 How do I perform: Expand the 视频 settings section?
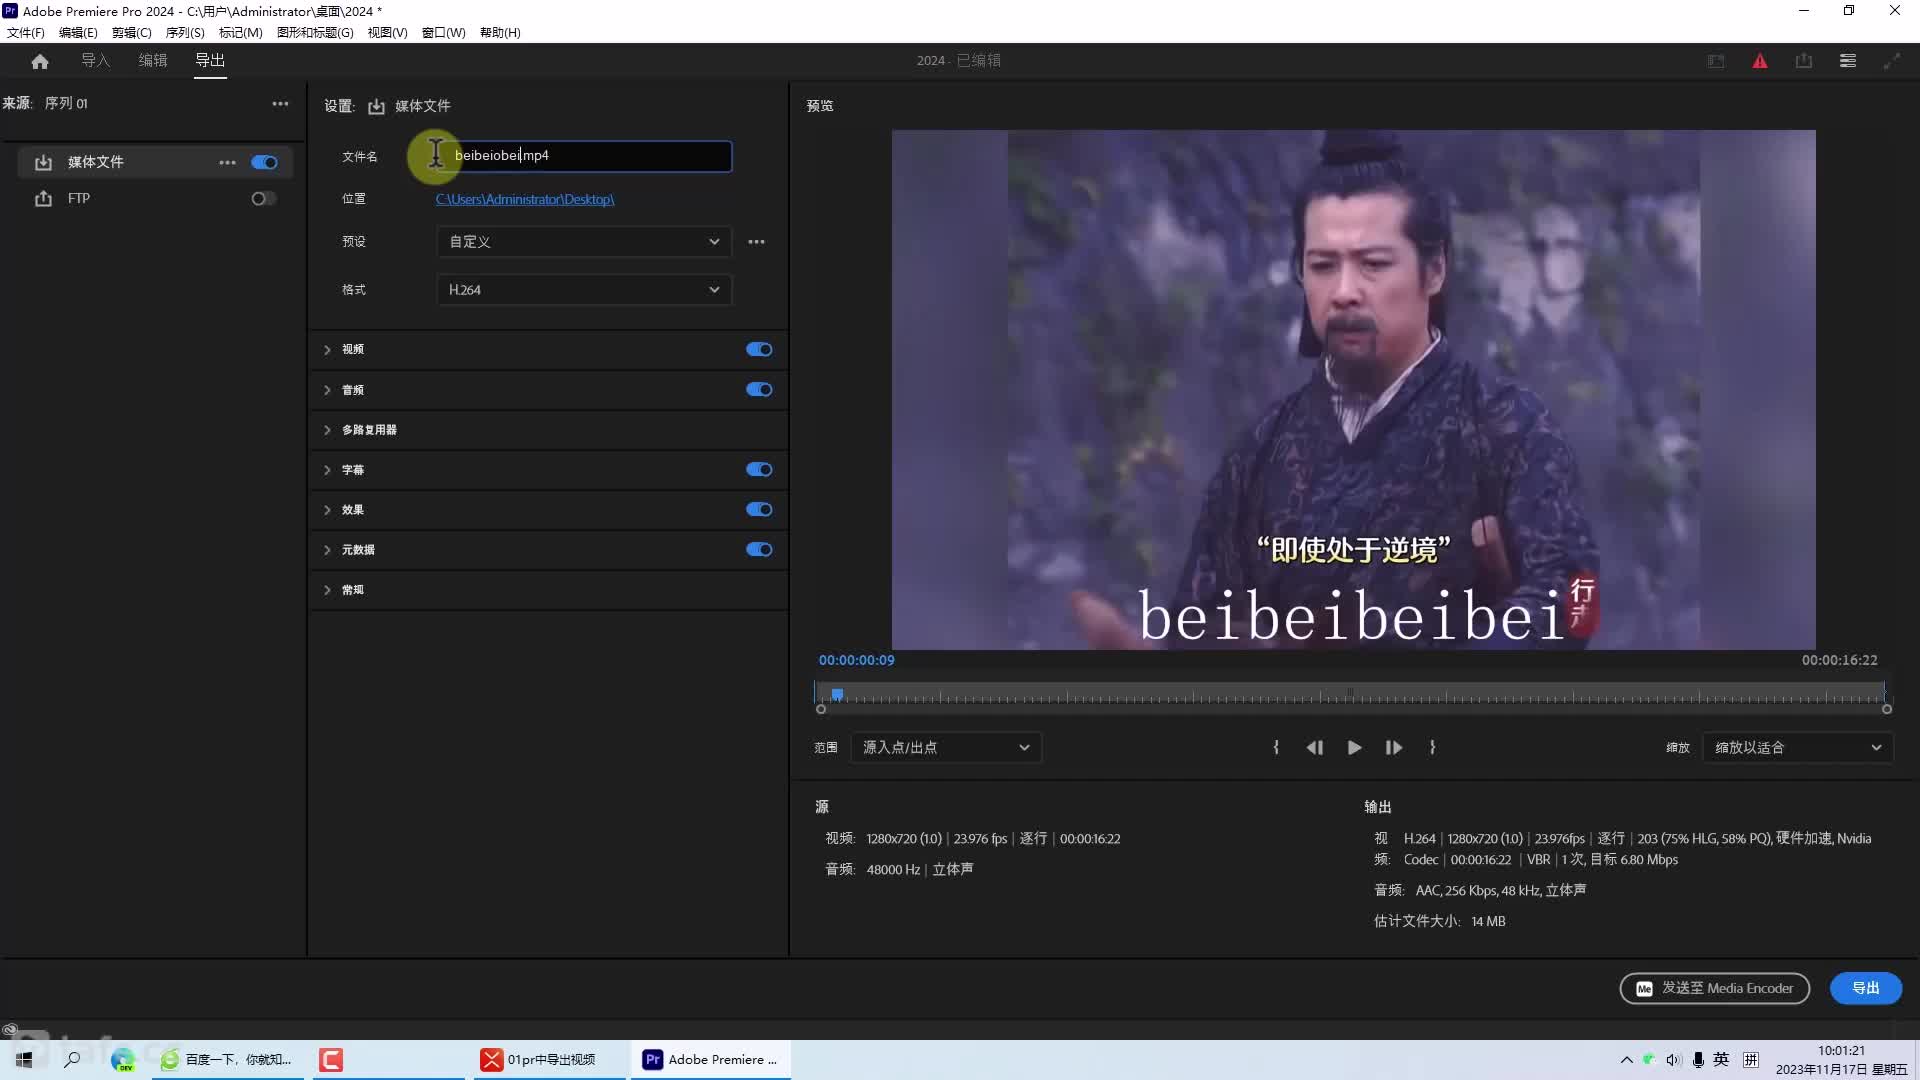click(x=327, y=350)
